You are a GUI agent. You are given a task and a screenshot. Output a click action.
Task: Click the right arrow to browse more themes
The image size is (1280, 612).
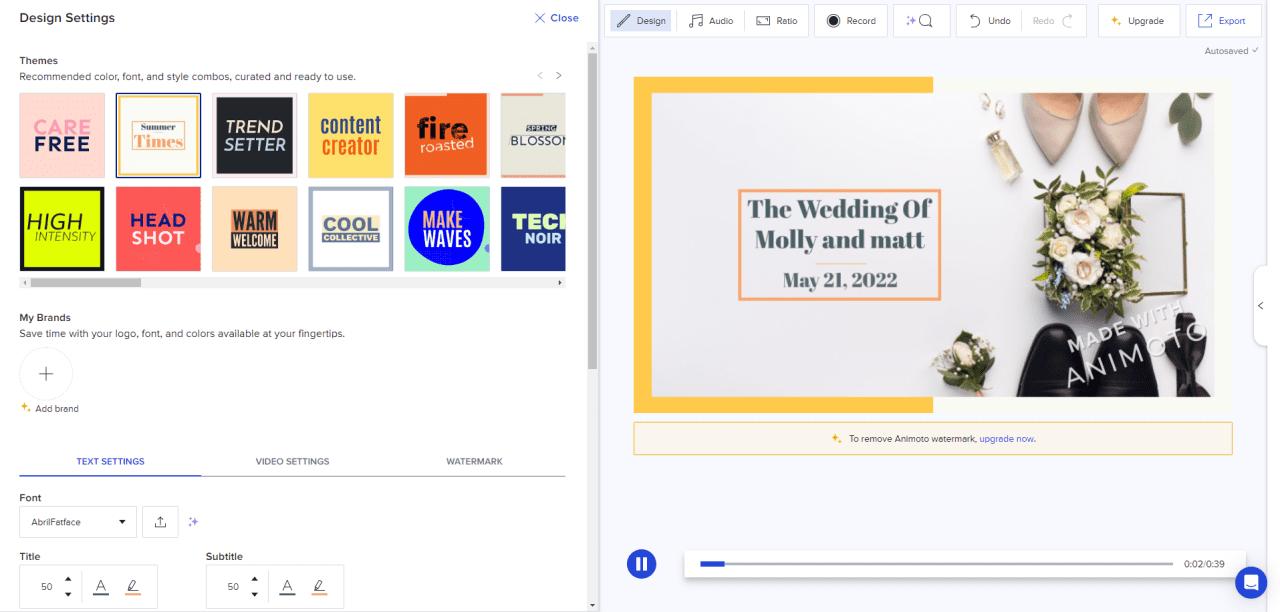(x=559, y=74)
